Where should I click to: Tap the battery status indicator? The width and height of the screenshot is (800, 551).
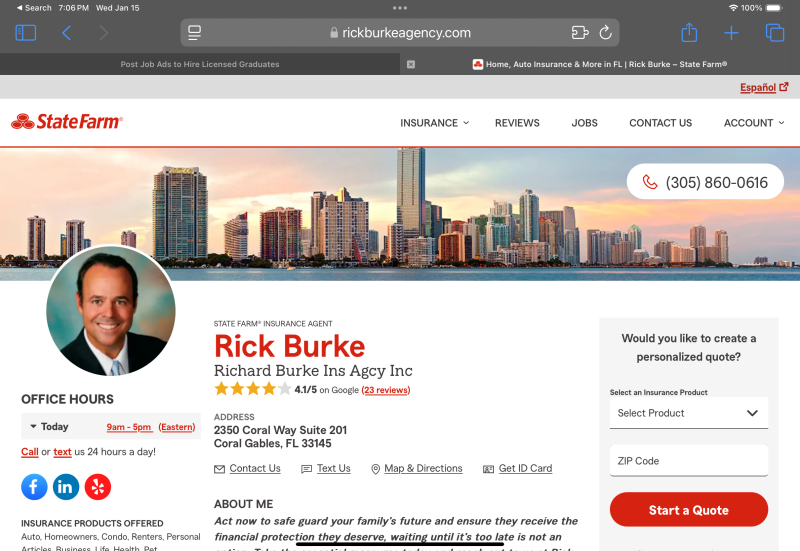[x=774, y=8]
